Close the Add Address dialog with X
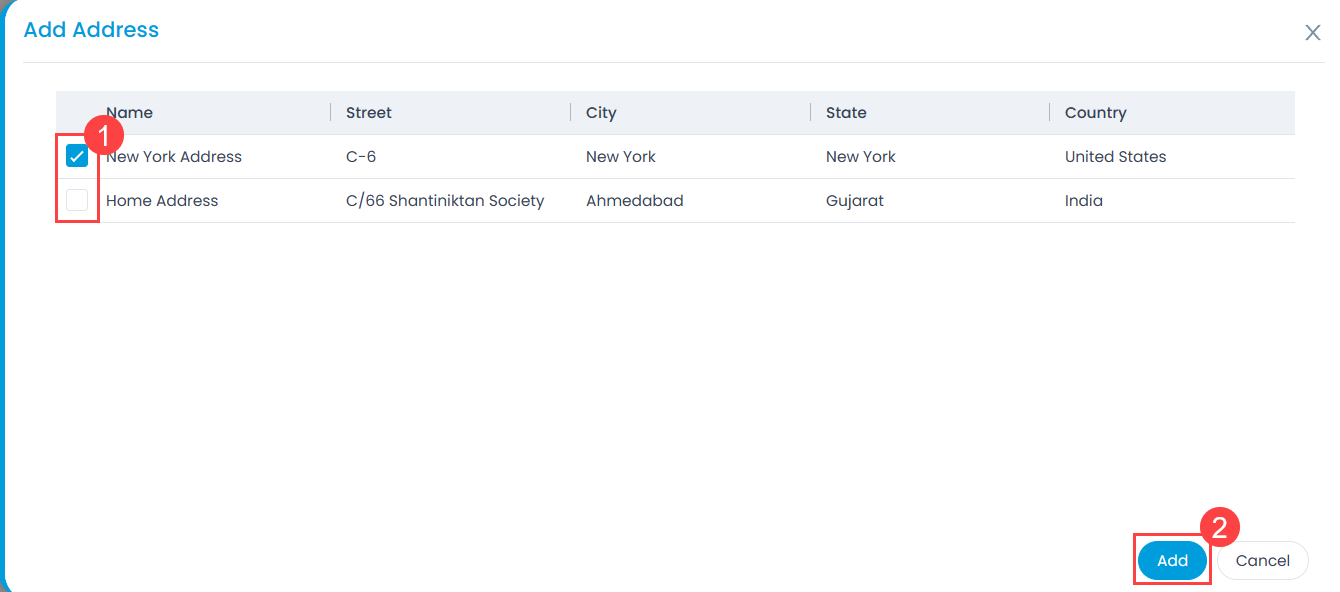The width and height of the screenshot is (1340, 592). pos(1313,33)
